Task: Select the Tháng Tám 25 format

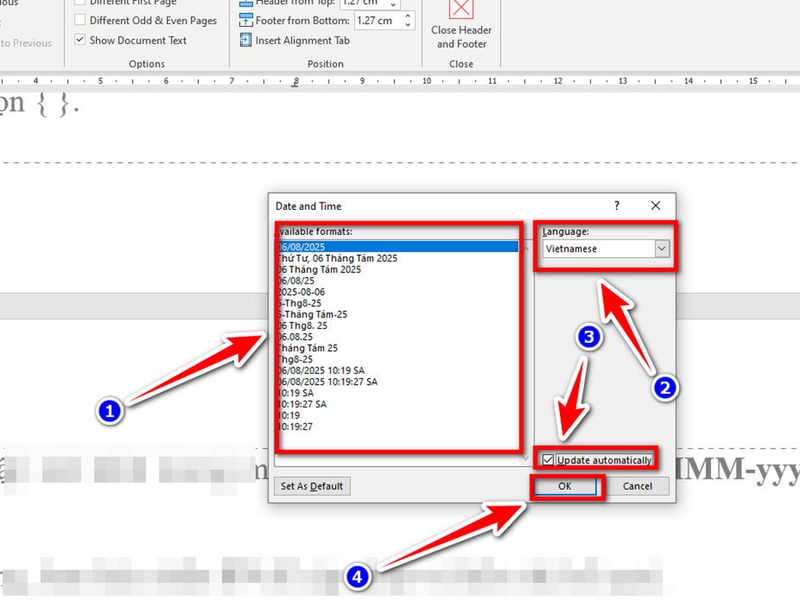Action: (398, 348)
